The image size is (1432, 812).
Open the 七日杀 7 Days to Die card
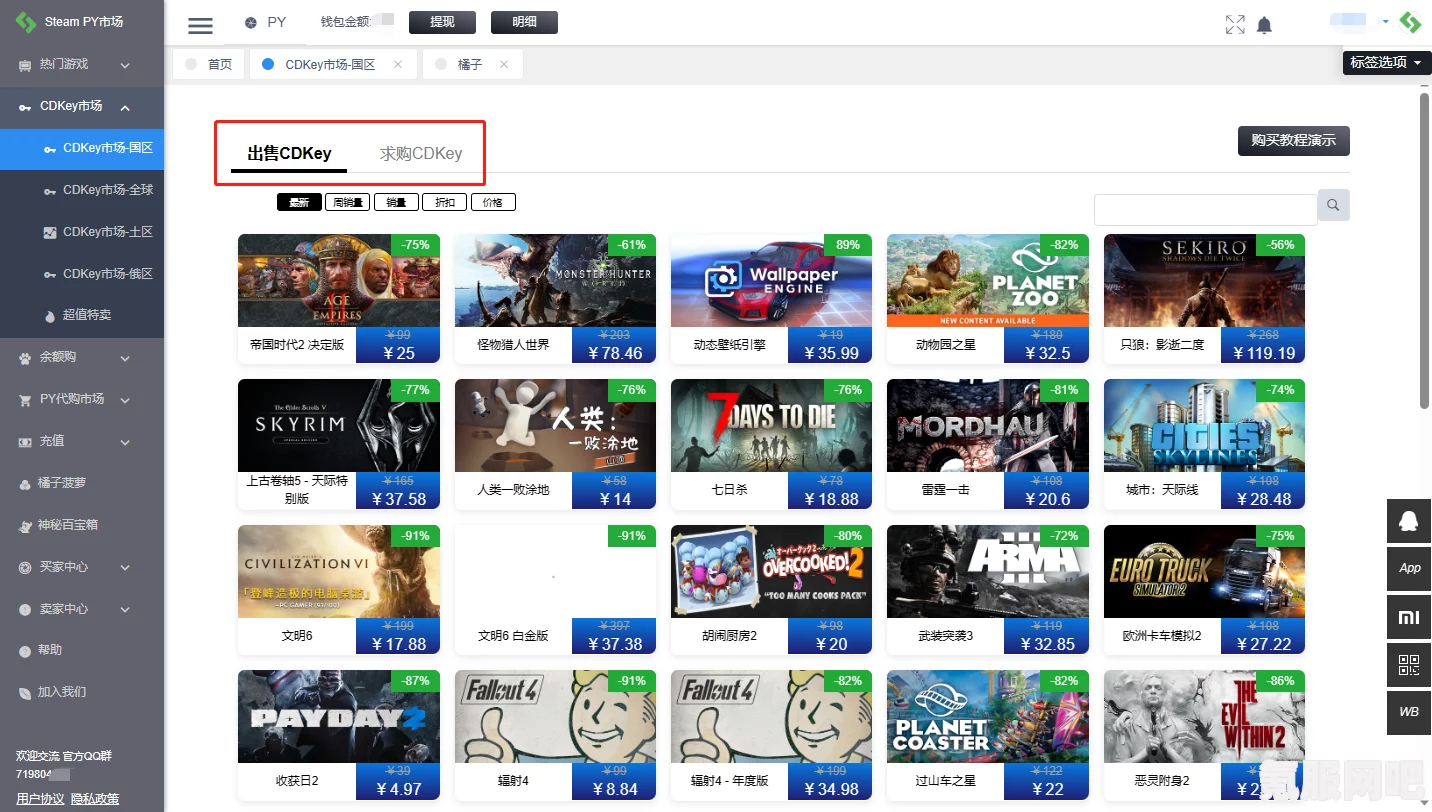click(771, 444)
